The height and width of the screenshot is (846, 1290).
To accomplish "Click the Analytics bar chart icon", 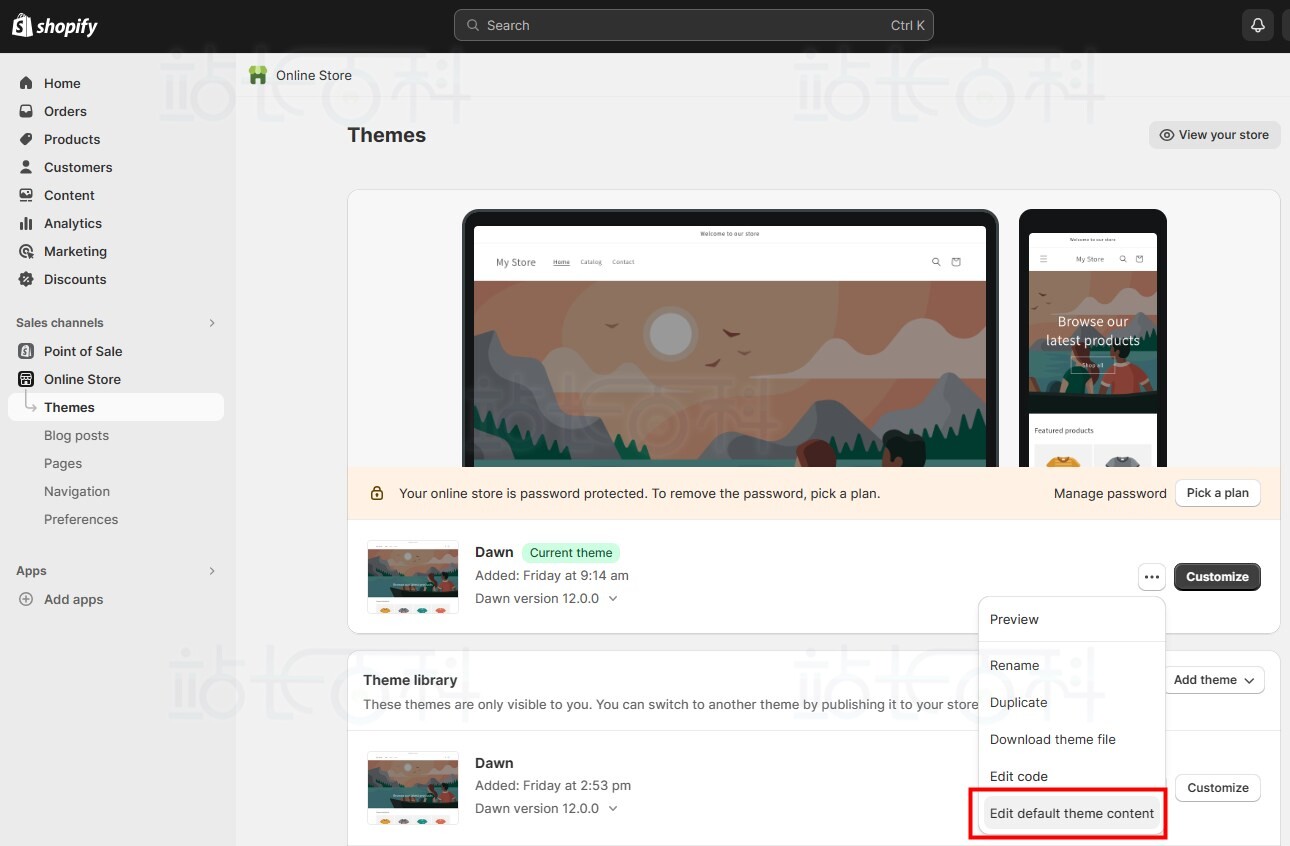I will click(26, 223).
